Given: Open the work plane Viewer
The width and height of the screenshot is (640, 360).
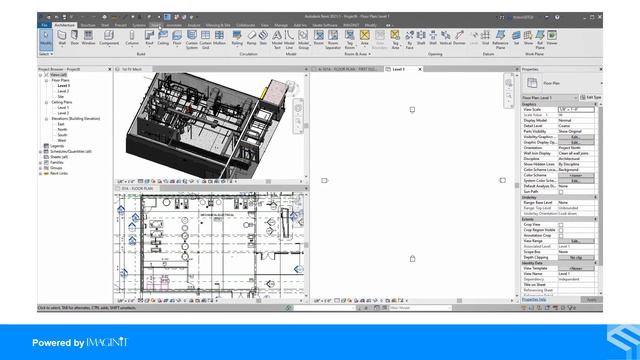Looking at the screenshot, I should pos(552,38).
